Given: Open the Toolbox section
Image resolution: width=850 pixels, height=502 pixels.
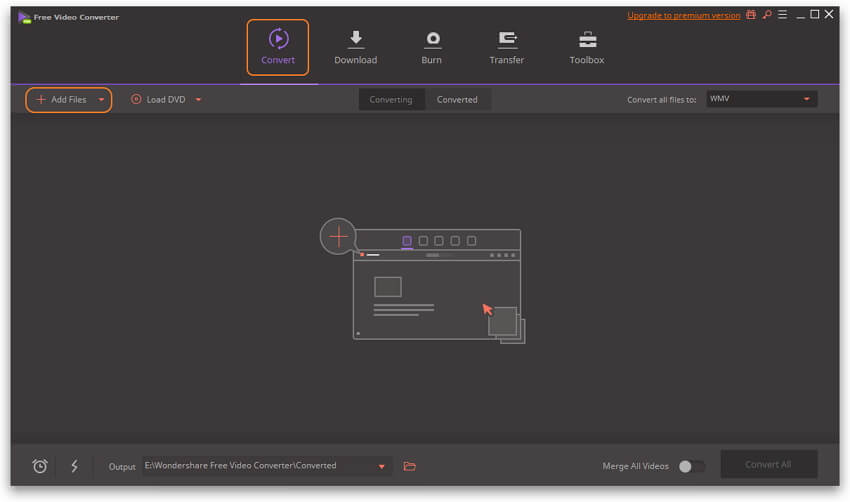Looking at the screenshot, I should point(587,47).
